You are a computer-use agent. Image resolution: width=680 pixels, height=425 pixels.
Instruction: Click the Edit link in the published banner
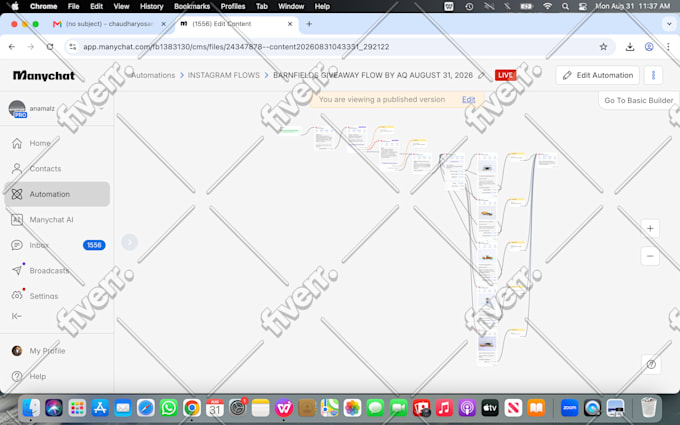[468, 99]
